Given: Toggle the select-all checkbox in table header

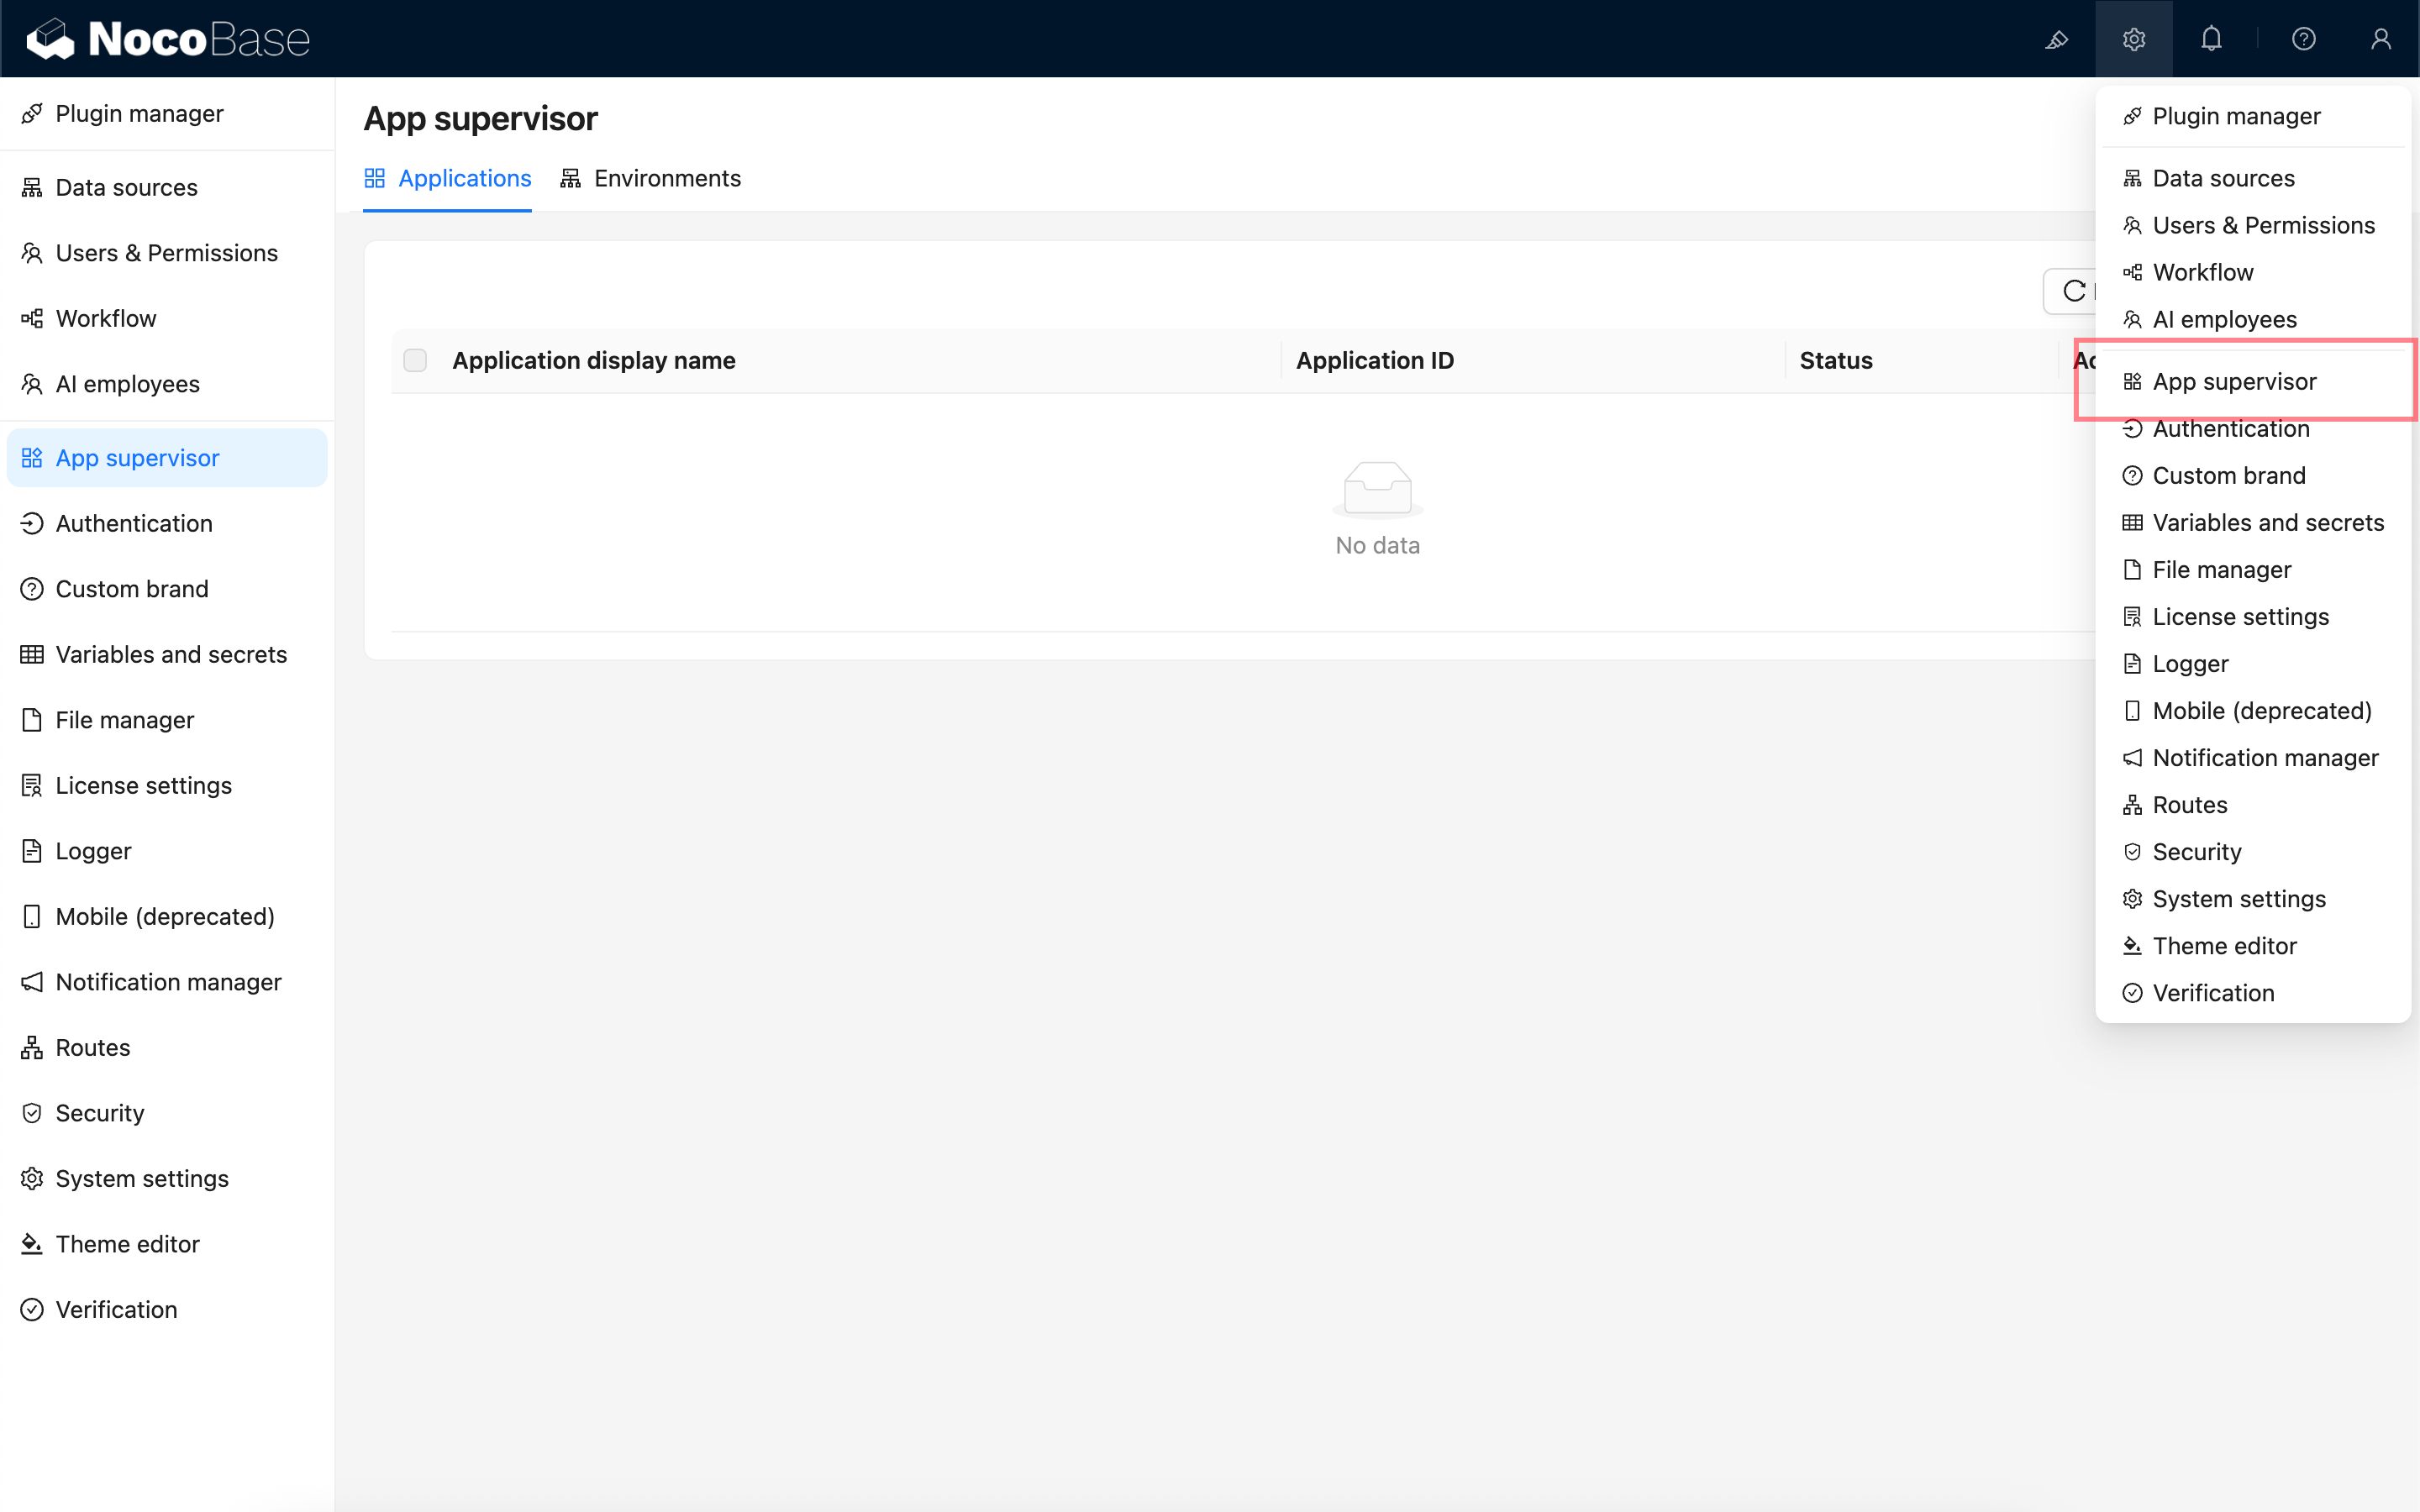Looking at the screenshot, I should 415,360.
